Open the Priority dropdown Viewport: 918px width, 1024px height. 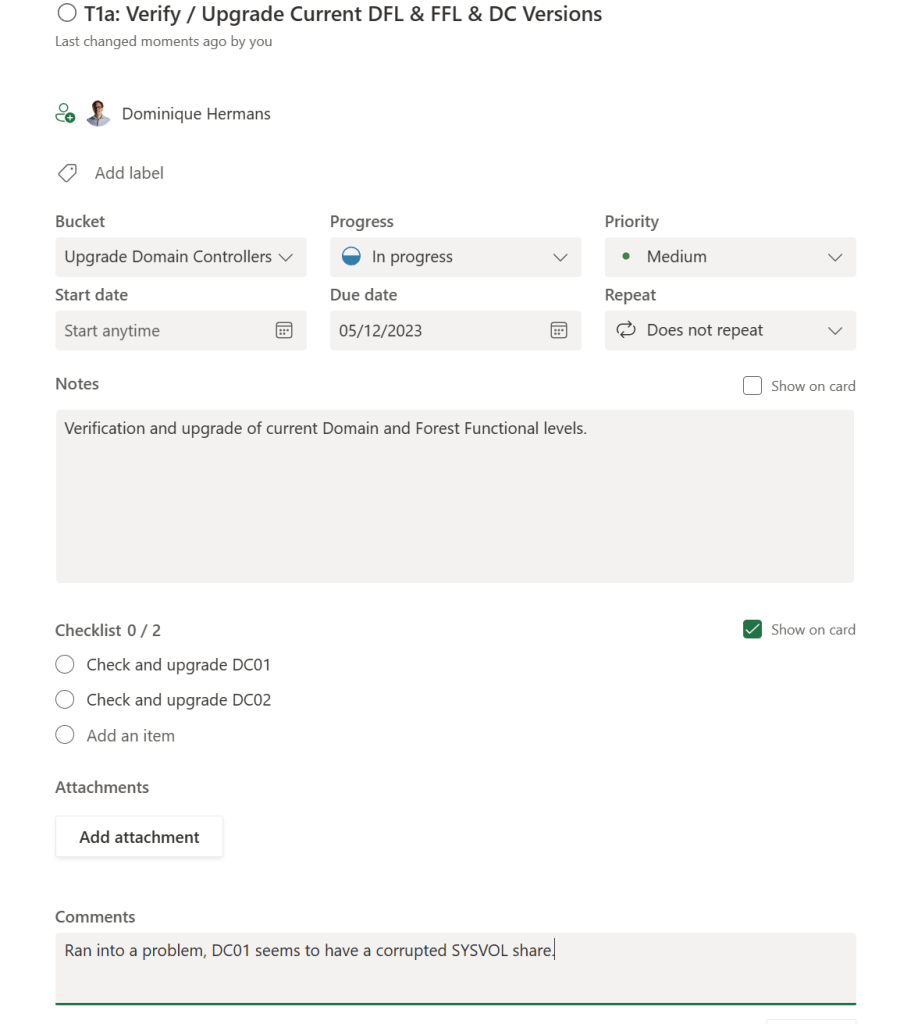835,257
